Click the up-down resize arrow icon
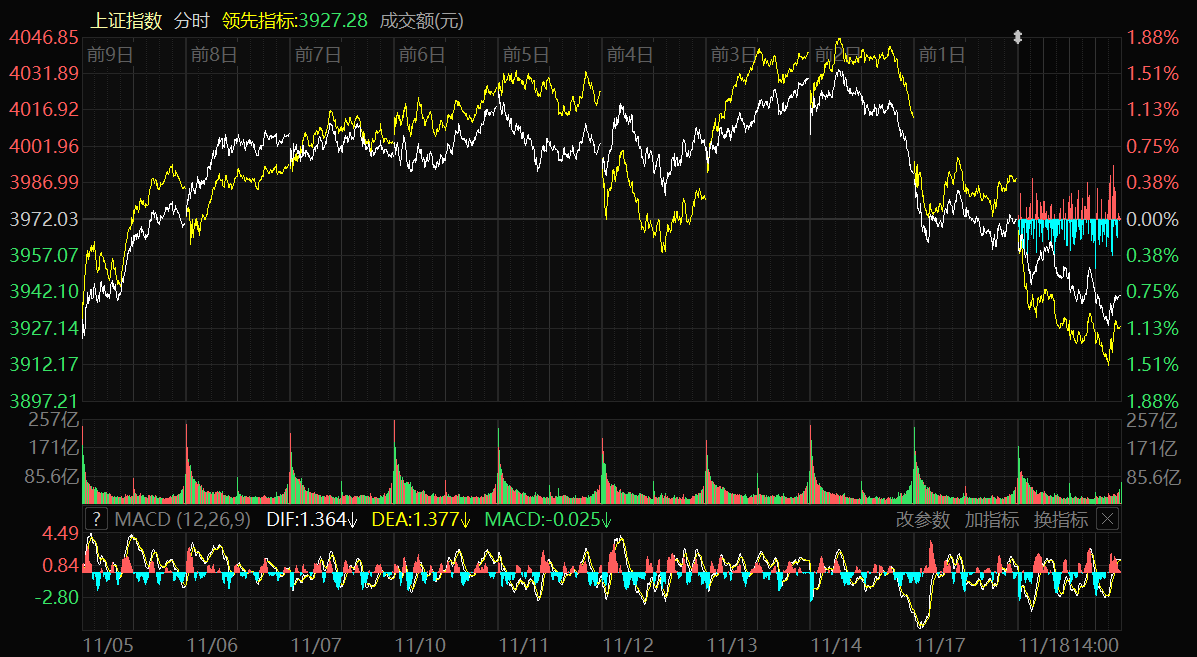The height and width of the screenshot is (657, 1197). pos(1018,37)
